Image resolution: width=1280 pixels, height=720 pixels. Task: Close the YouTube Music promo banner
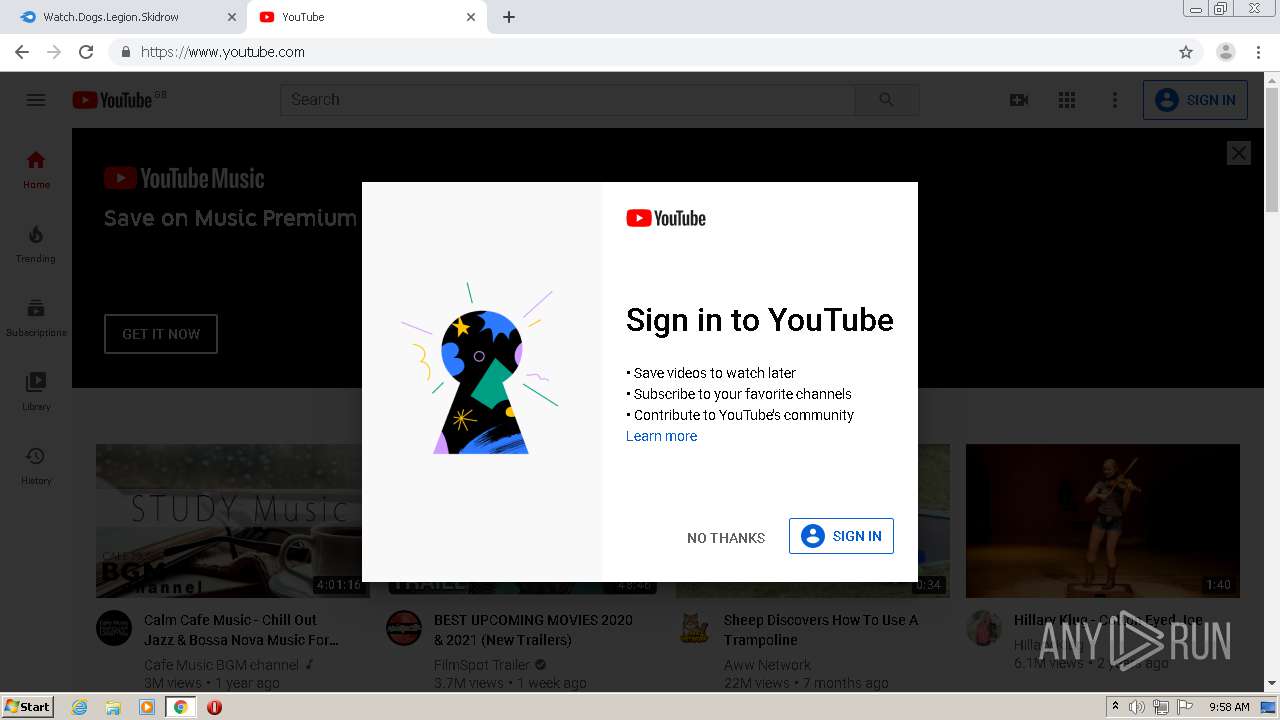click(1239, 153)
